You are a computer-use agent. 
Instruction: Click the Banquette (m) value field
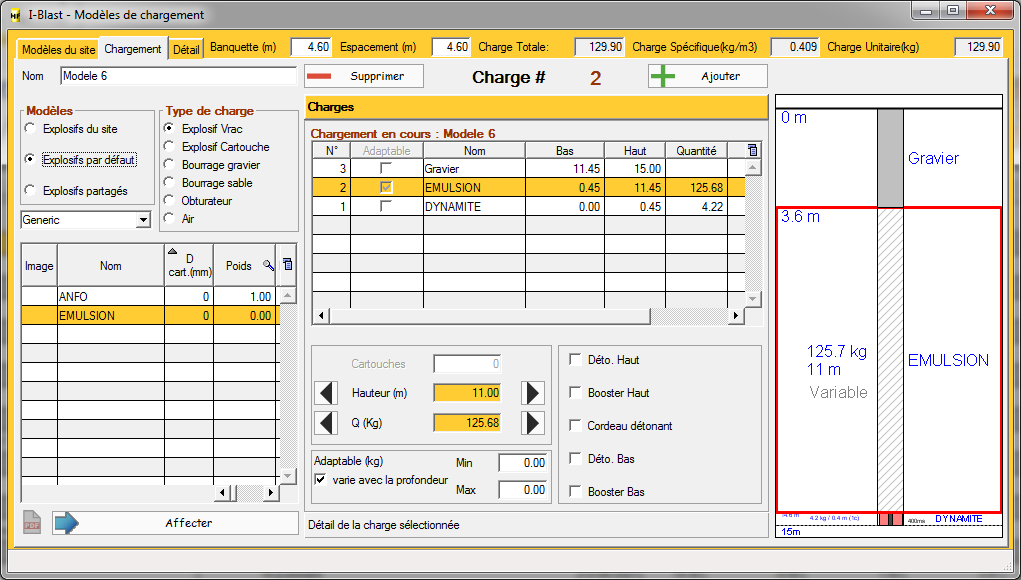311,47
